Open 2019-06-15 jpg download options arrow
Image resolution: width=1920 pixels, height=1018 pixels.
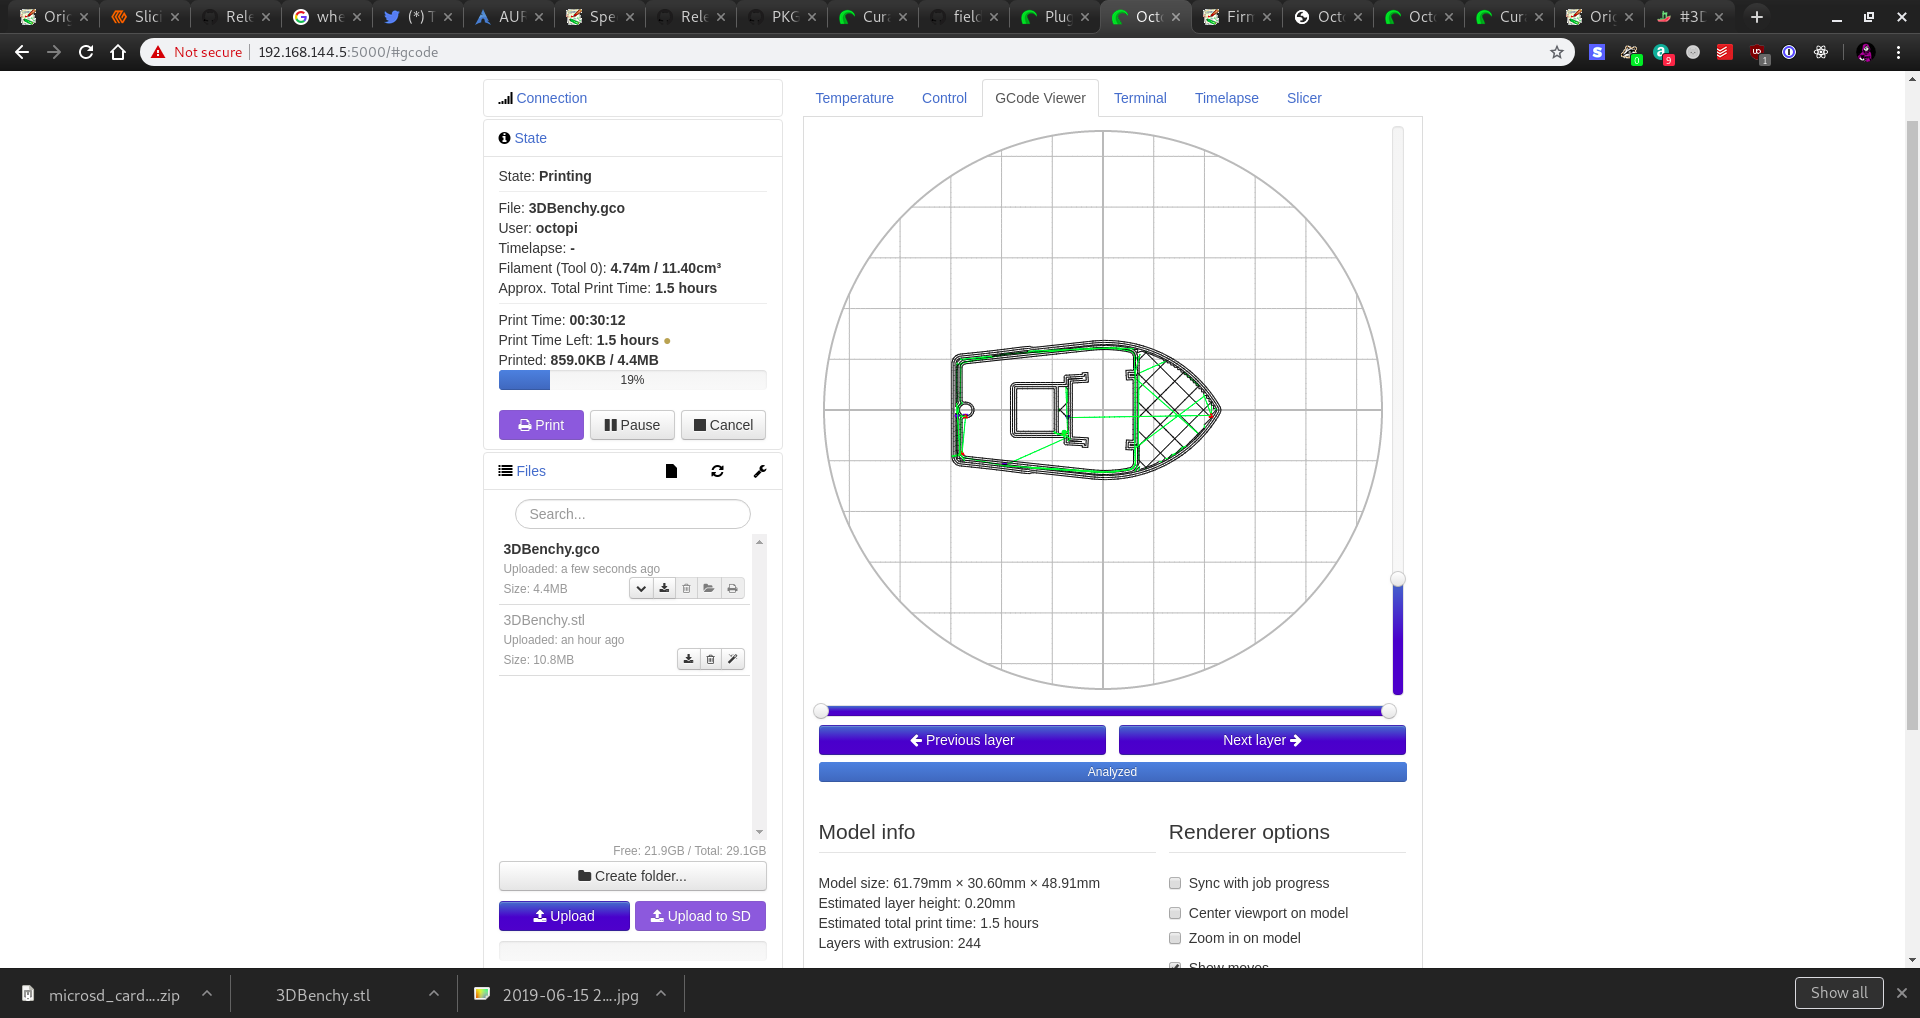click(661, 994)
